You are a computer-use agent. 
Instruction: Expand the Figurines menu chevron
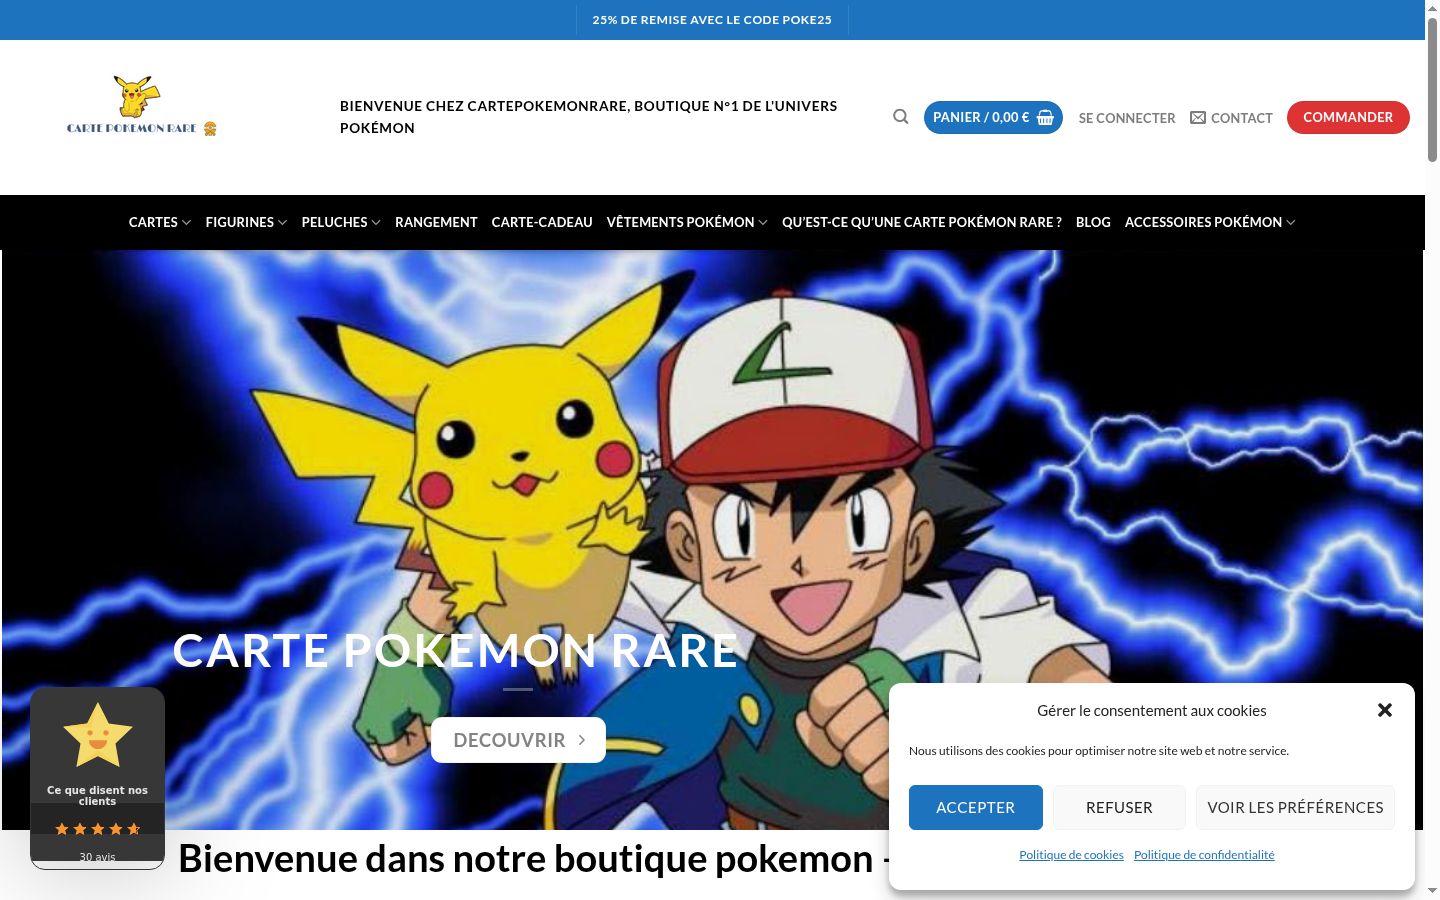tap(282, 223)
